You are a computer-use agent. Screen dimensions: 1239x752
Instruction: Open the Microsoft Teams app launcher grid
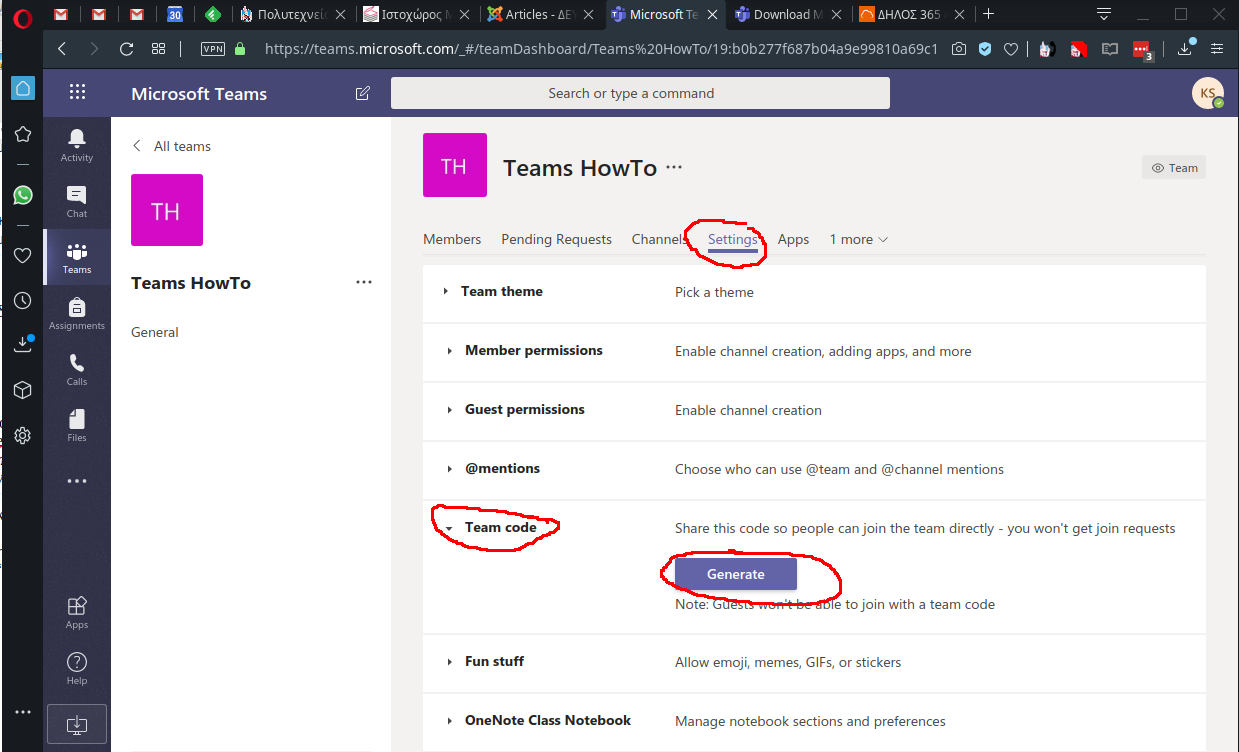pos(77,93)
